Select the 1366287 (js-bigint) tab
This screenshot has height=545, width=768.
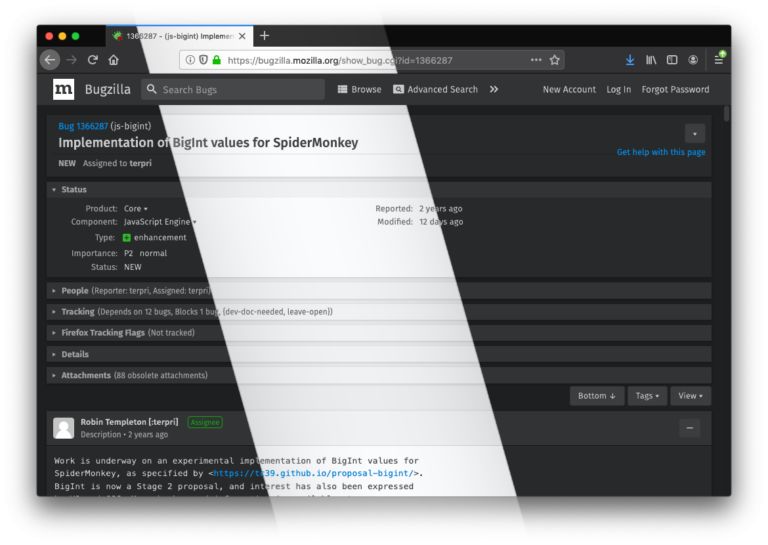[179, 36]
